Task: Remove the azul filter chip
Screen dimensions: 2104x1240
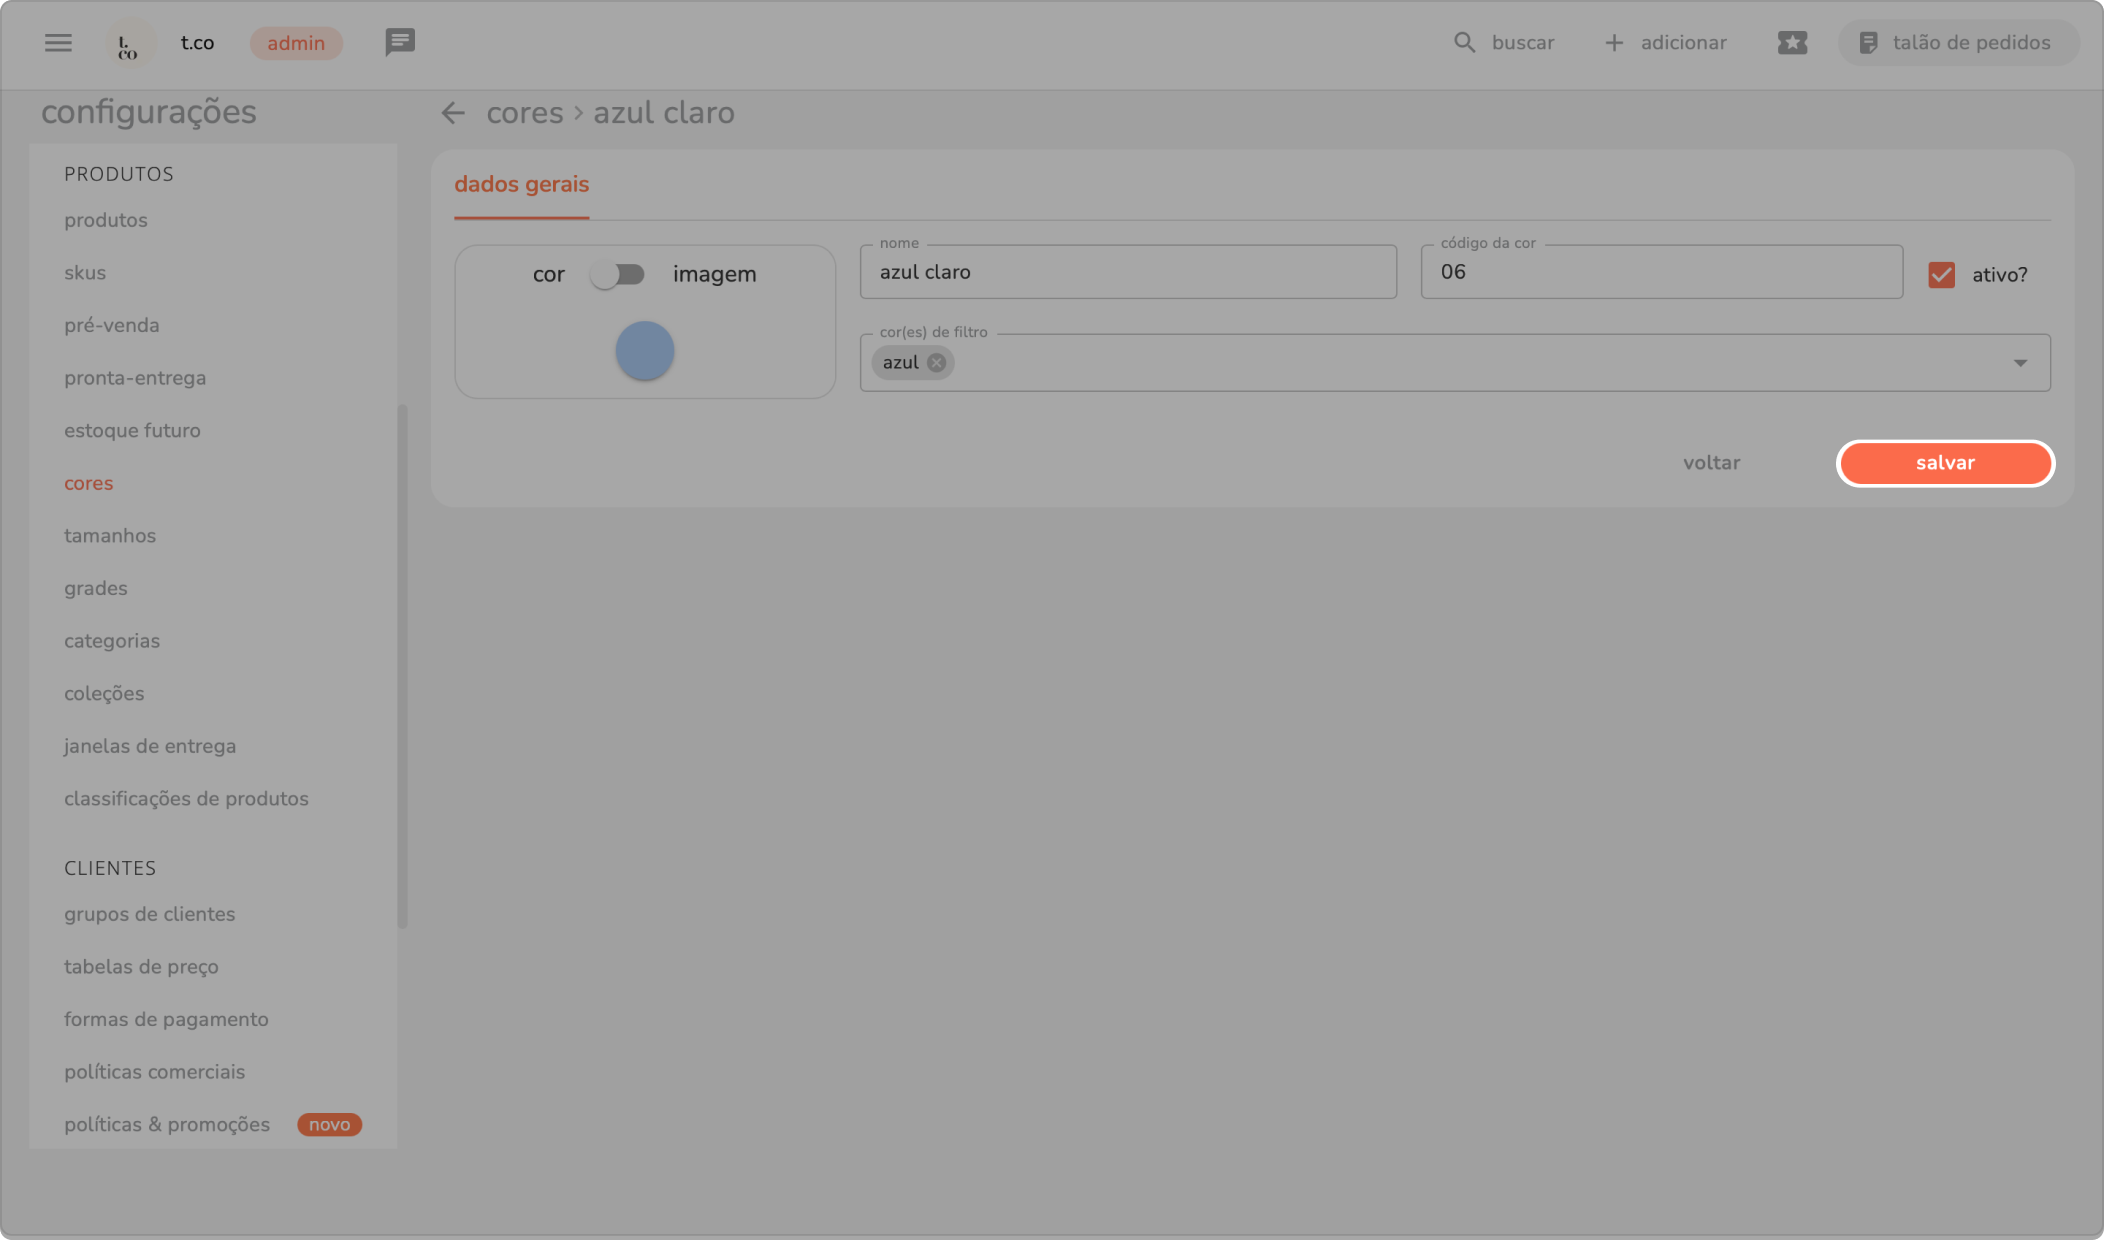Action: pyautogui.click(x=936, y=363)
